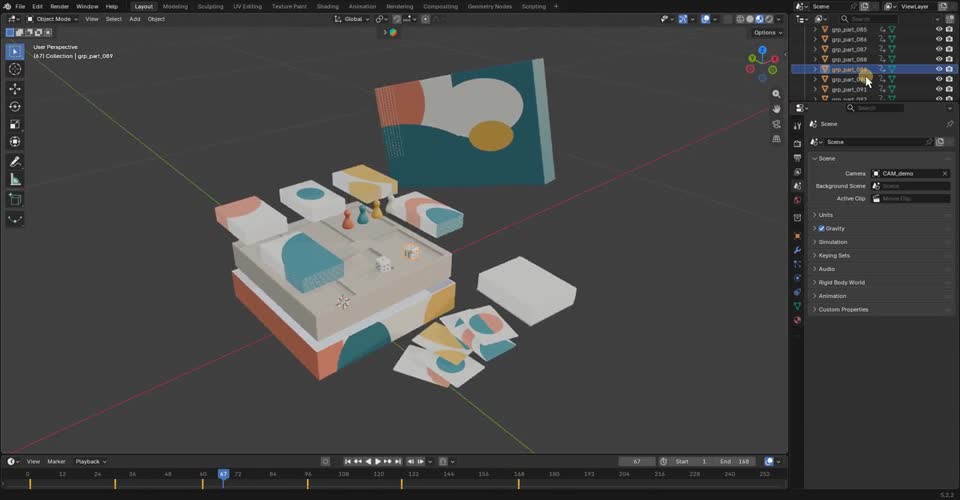Screen dimensions: 960x500
Task: Activate the Annotate tool
Action: pos(15,162)
